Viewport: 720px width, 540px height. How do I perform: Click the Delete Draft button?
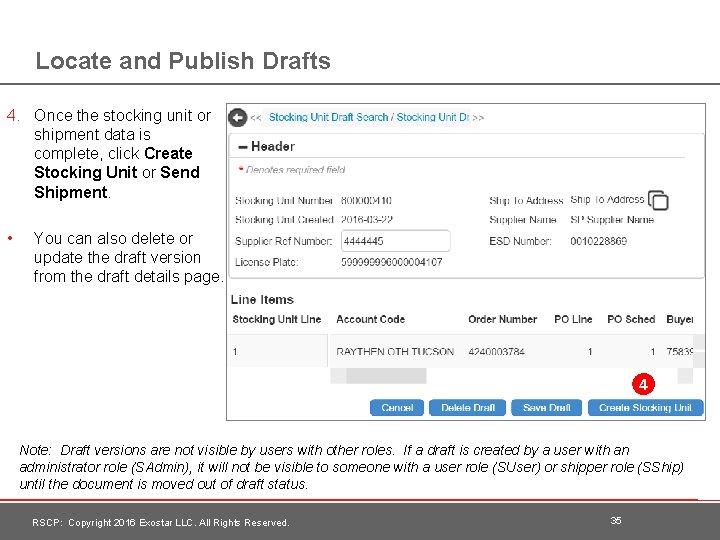click(x=467, y=408)
